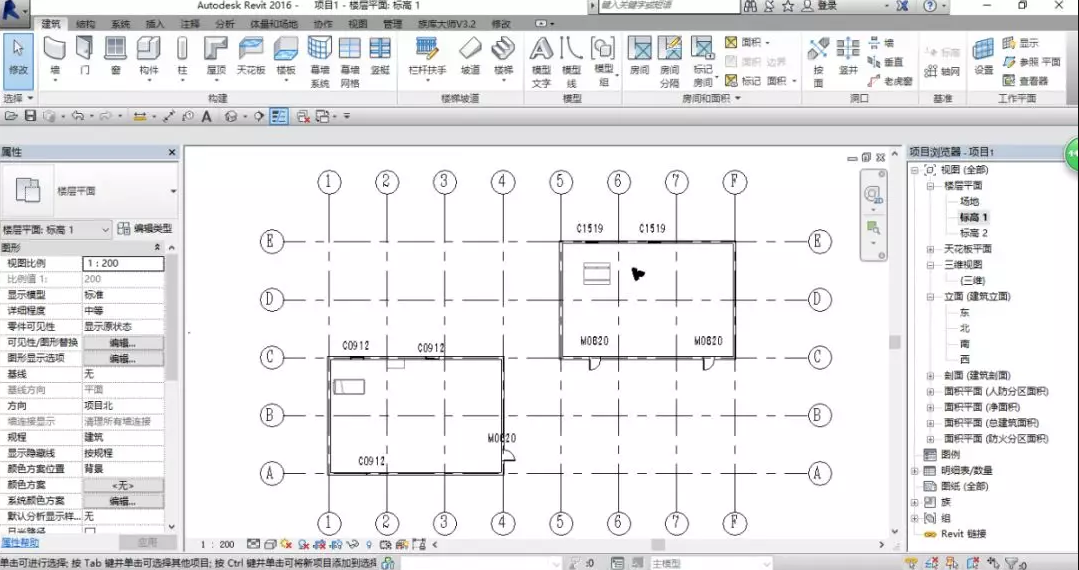The image size is (1079, 570).
Task: Switch to the 视图 ribbon tab
Action: coord(357,23)
